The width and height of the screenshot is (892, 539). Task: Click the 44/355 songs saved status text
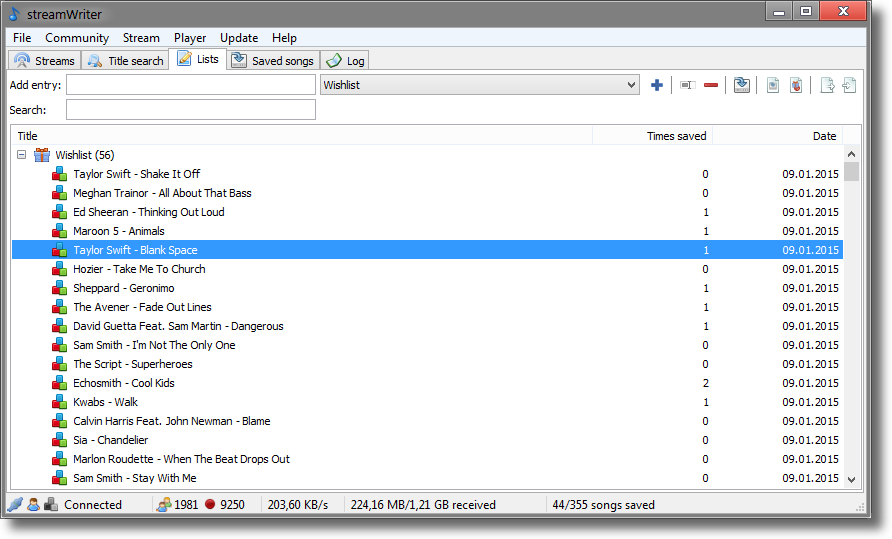click(604, 505)
